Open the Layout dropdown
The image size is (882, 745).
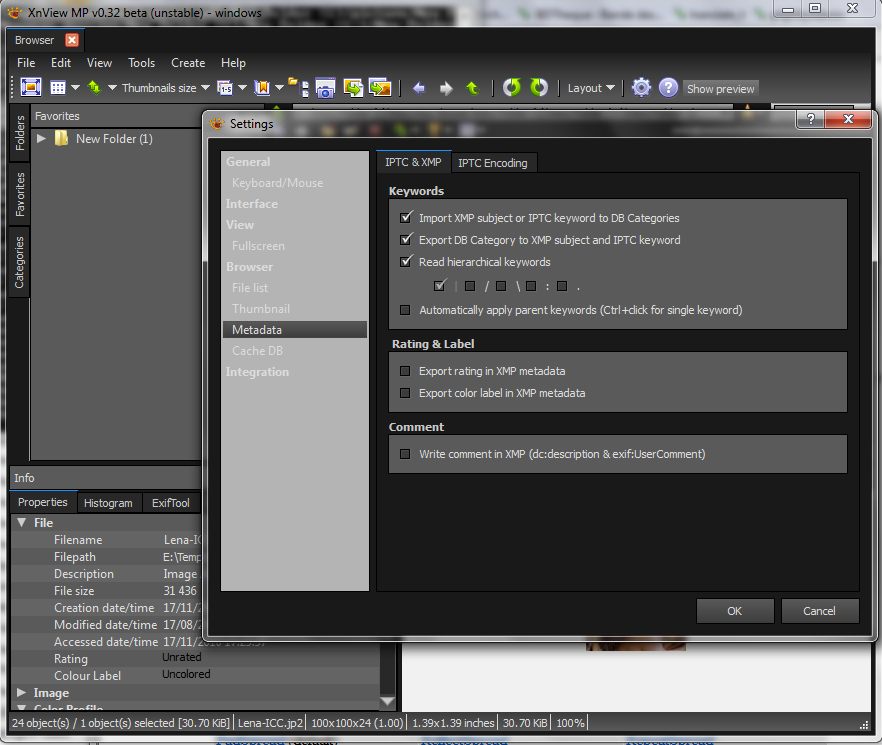591,88
